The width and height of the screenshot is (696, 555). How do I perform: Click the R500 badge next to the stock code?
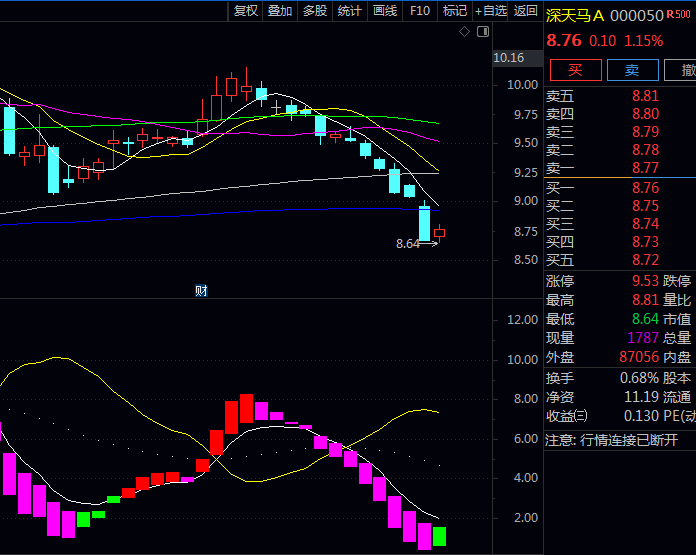coord(680,15)
